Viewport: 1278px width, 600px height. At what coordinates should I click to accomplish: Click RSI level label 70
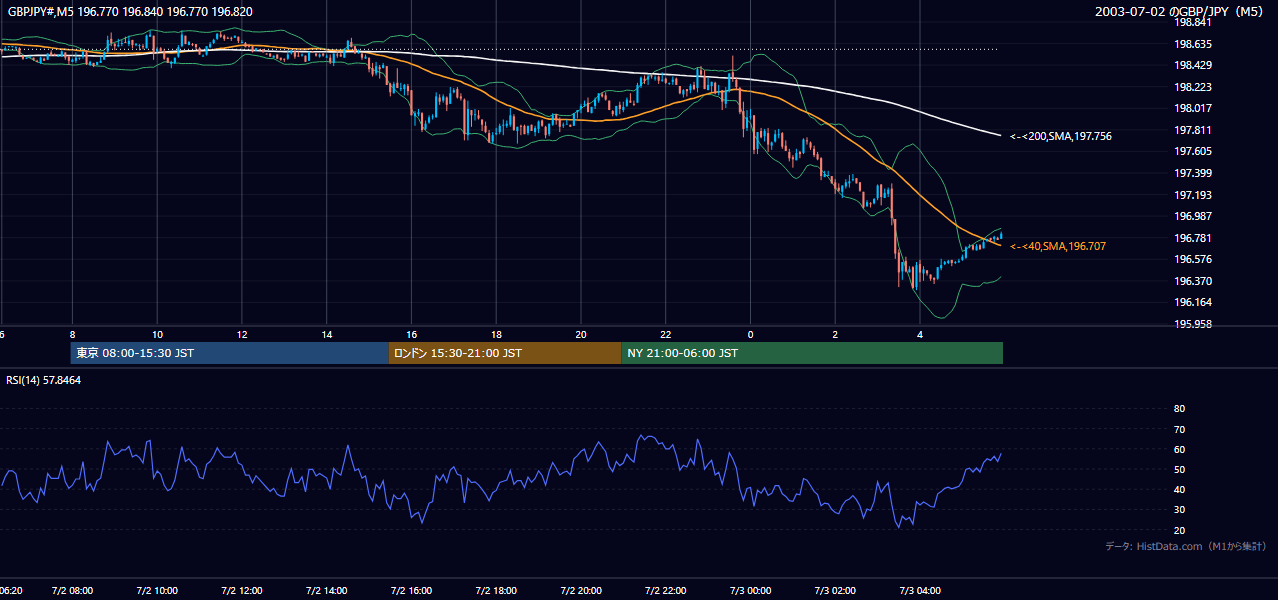click(1179, 429)
